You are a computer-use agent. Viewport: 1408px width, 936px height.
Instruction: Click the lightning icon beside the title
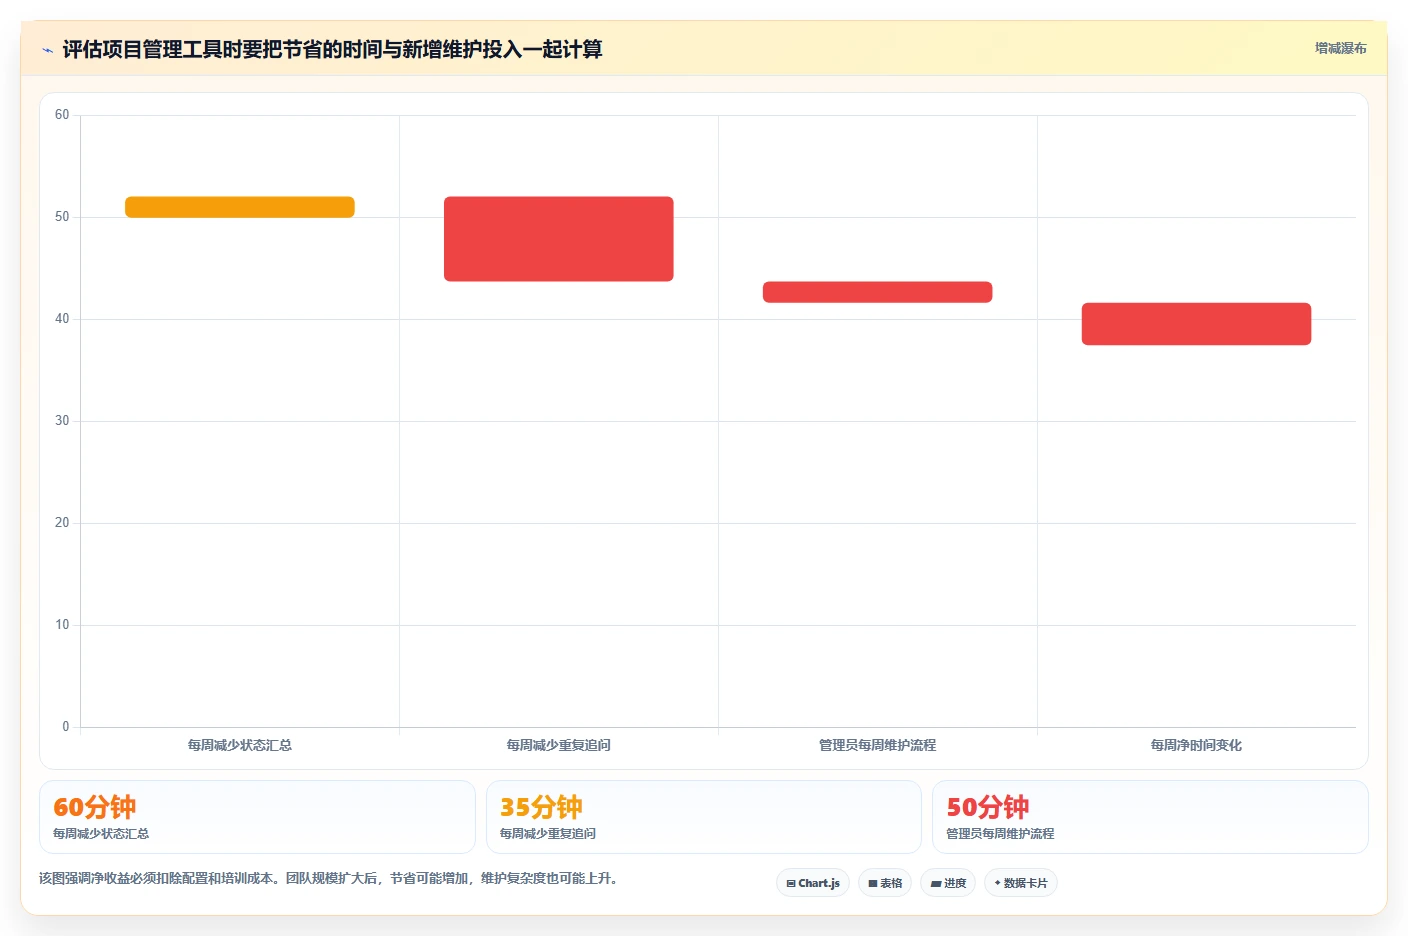47,50
